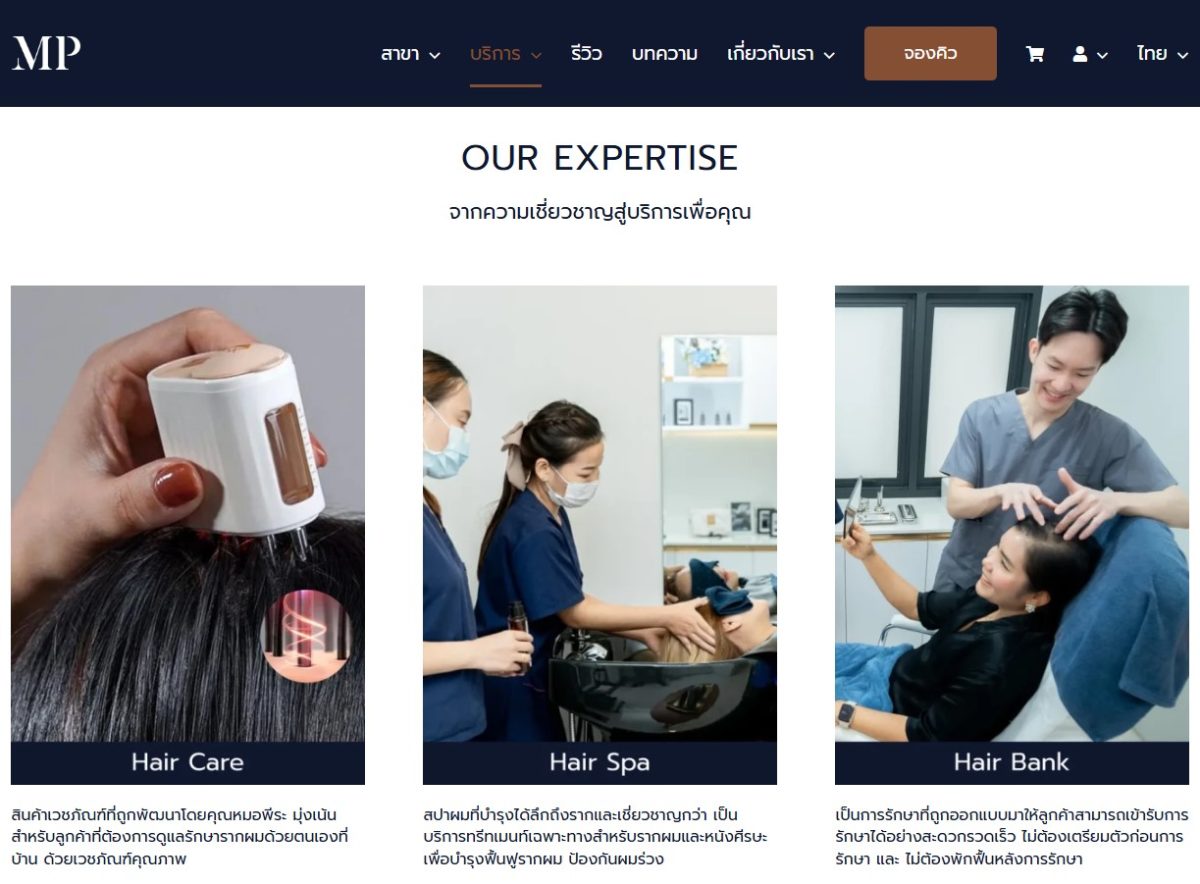Expand the บริการ services dropdown
The image size is (1200, 884).
point(506,54)
